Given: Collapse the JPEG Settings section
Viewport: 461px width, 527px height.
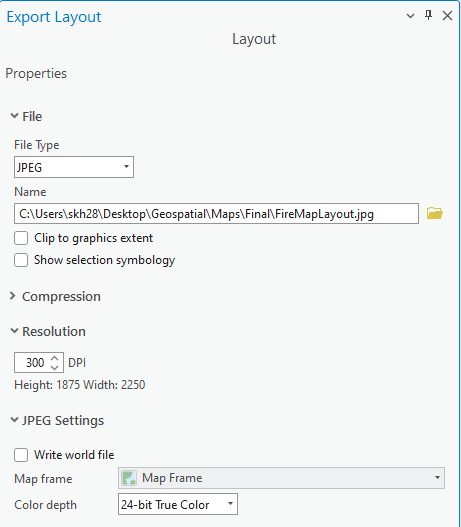Looking at the screenshot, I should point(14,420).
